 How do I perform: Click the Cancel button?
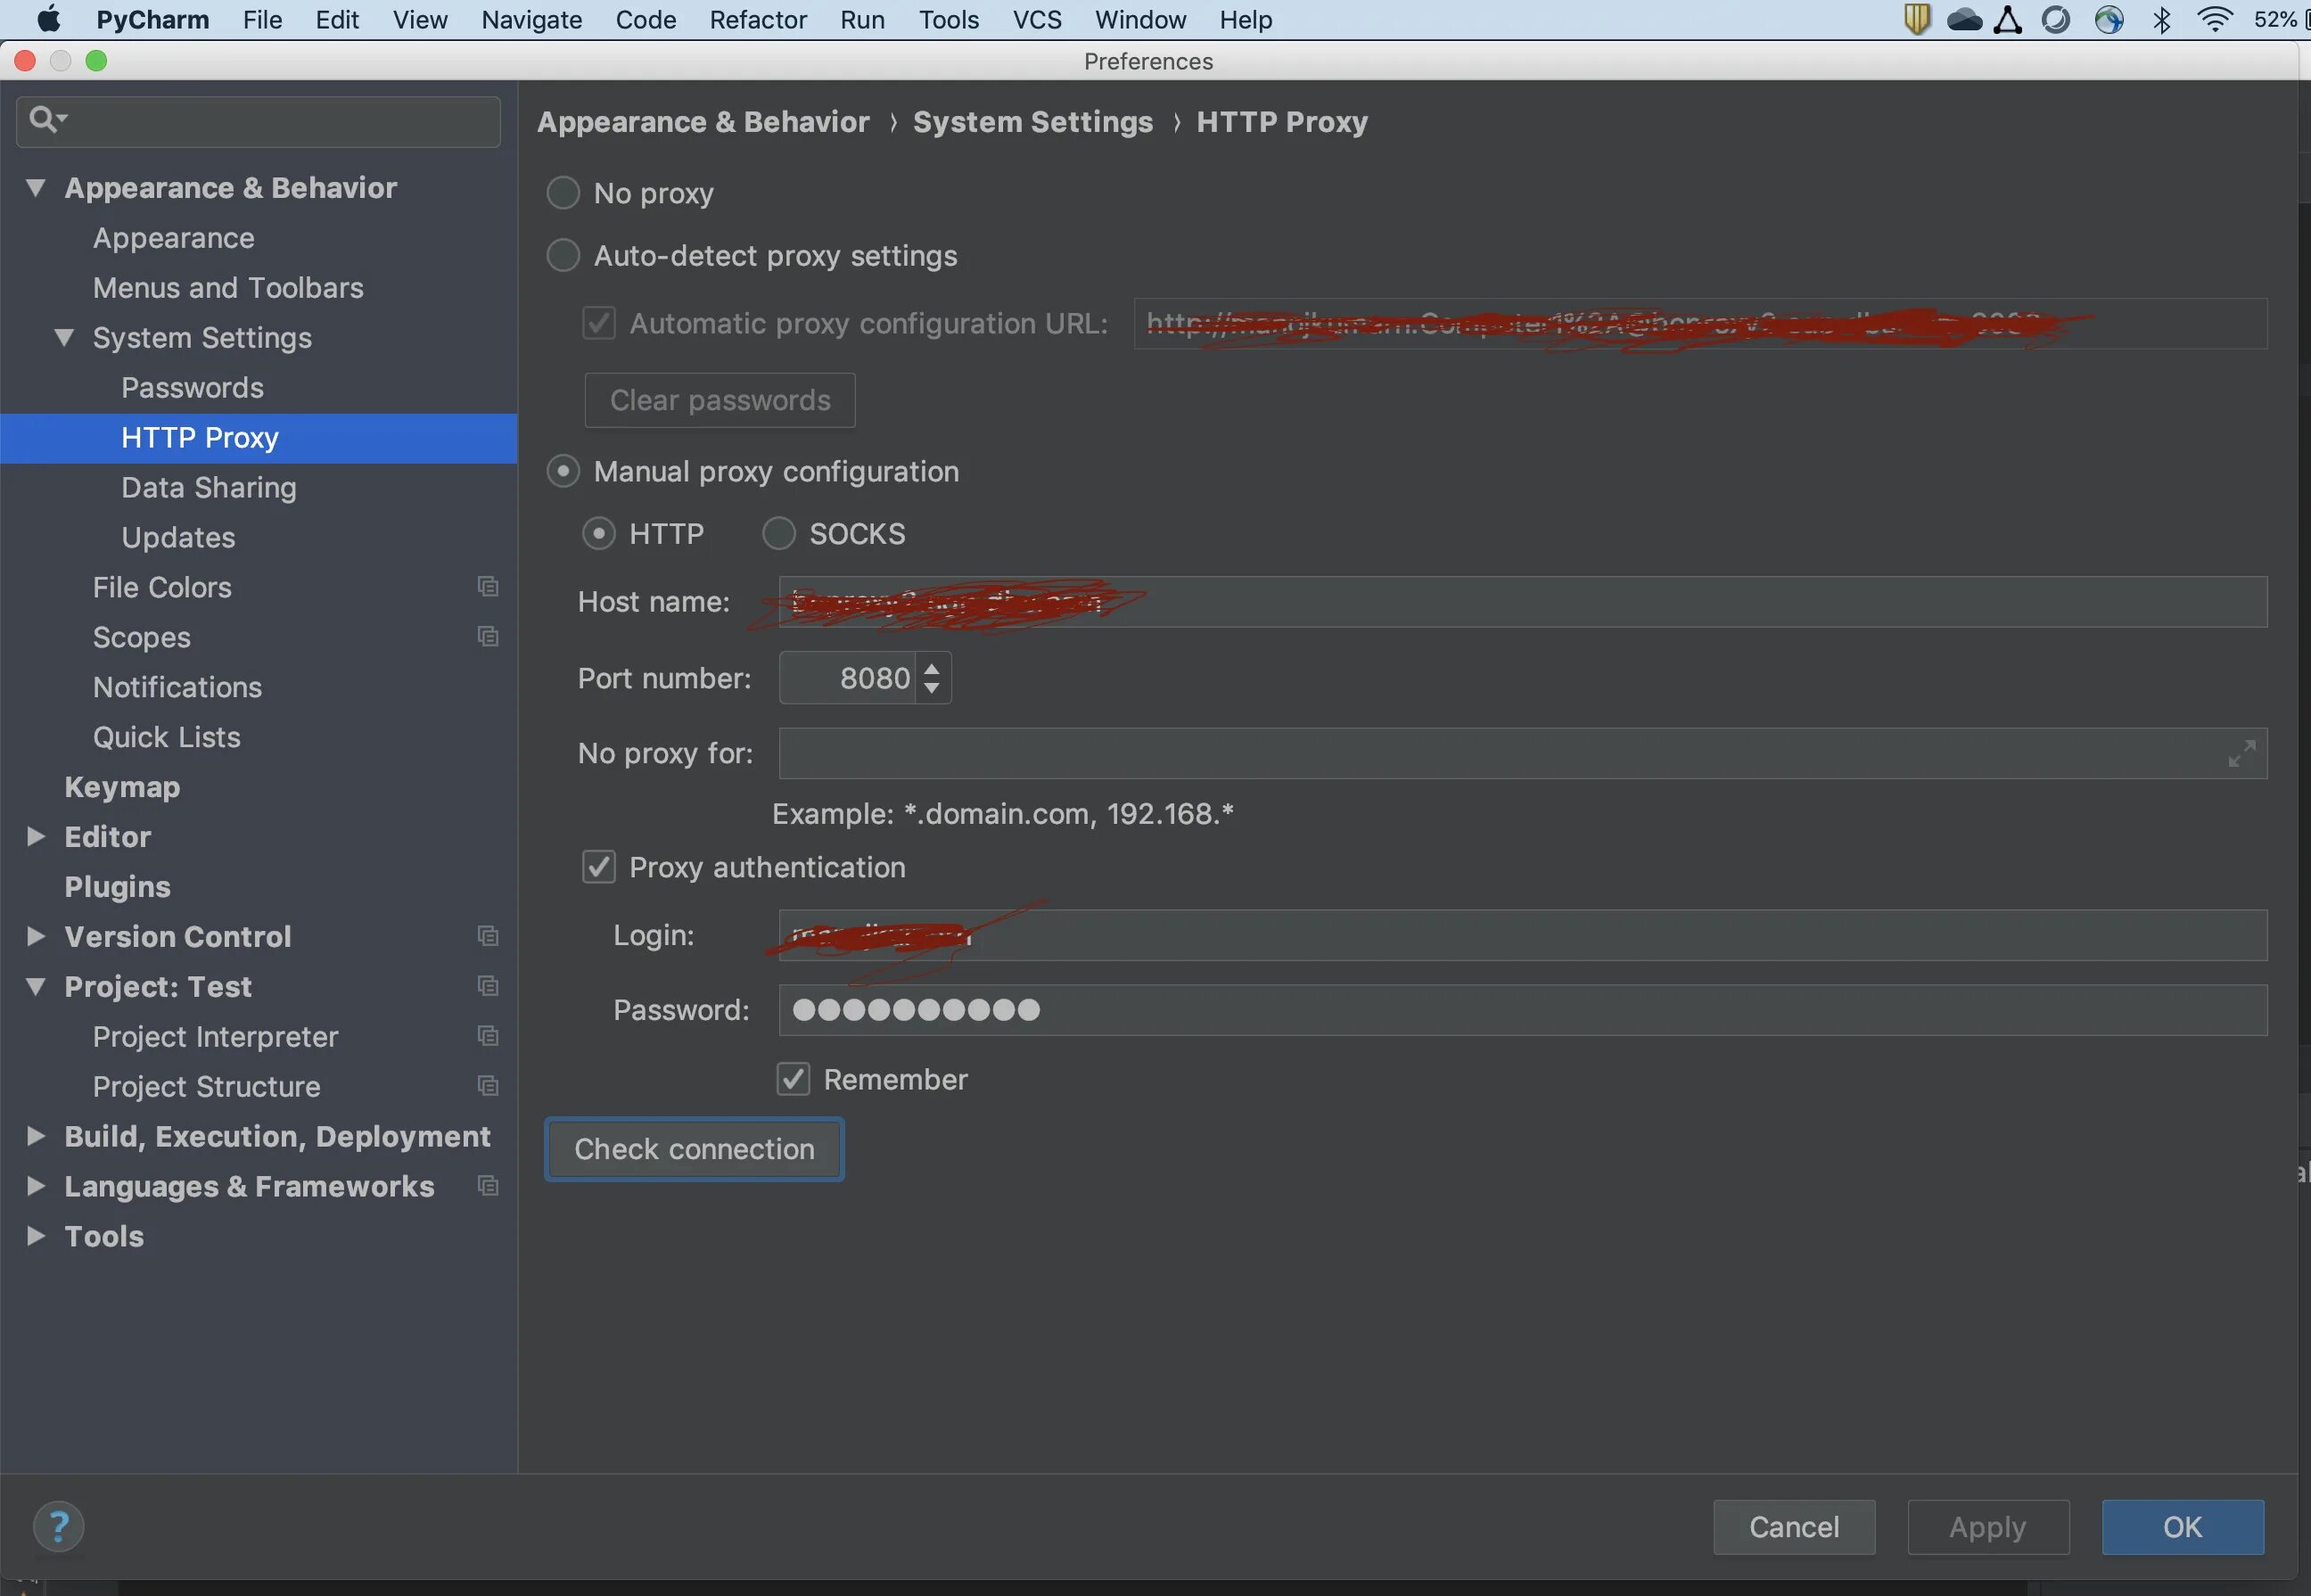coord(1793,1526)
